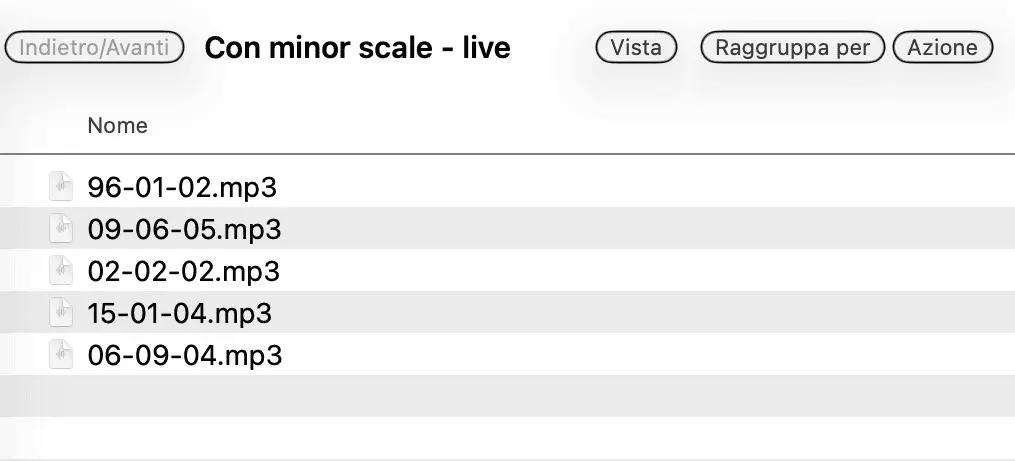Select the file name 02-02-02.mp3
Image resolution: width=1015 pixels, height=461 pixels.
coord(183,271)
